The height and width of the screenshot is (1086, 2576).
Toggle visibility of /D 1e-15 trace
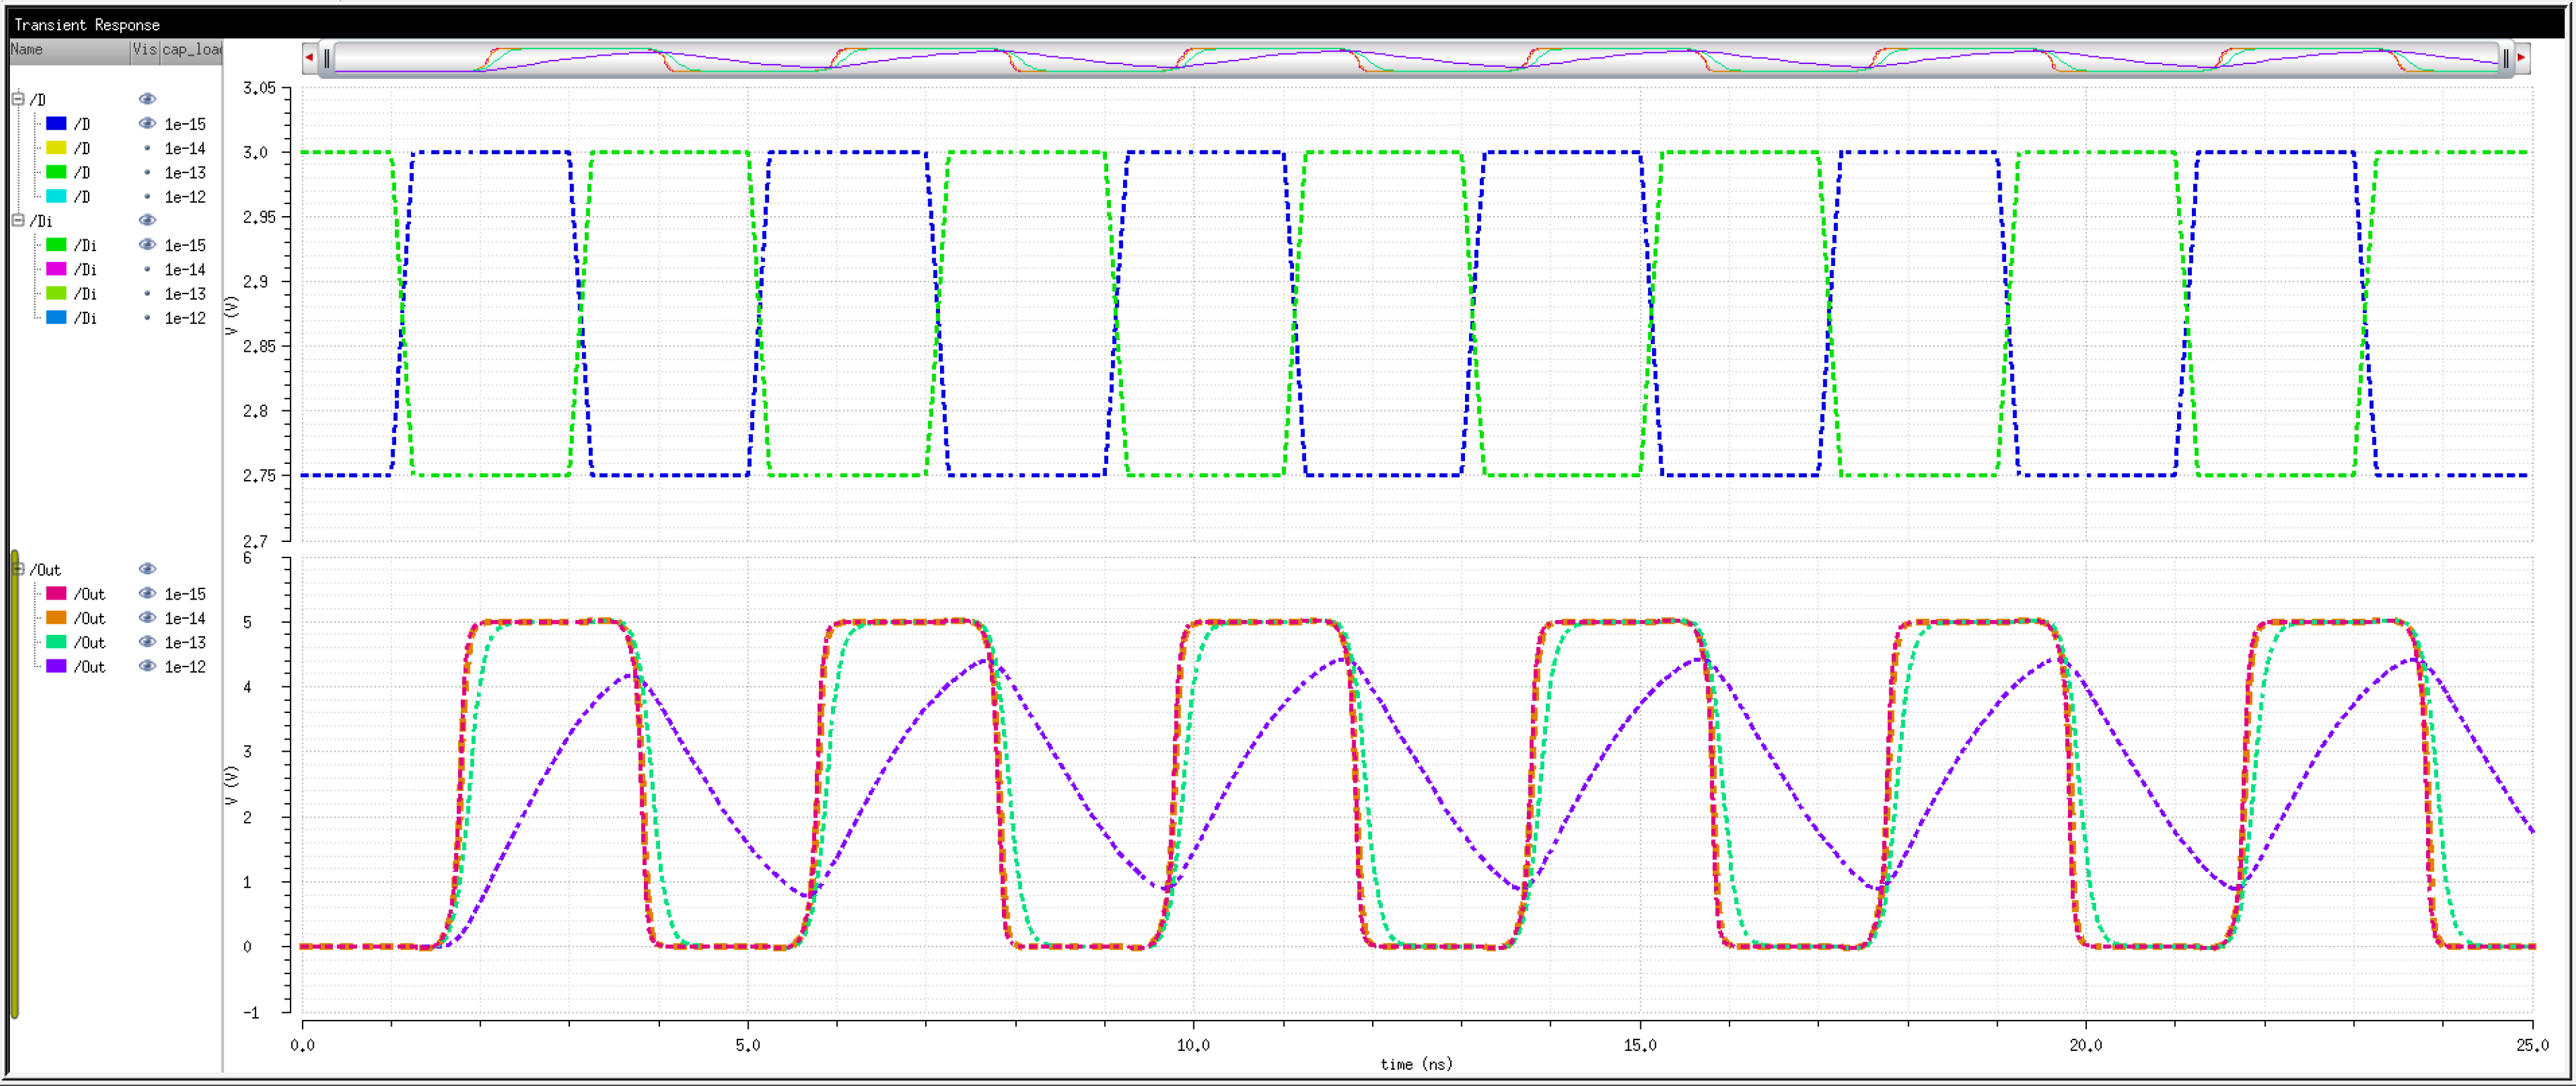pyautogui.click(x=147, y=123)
